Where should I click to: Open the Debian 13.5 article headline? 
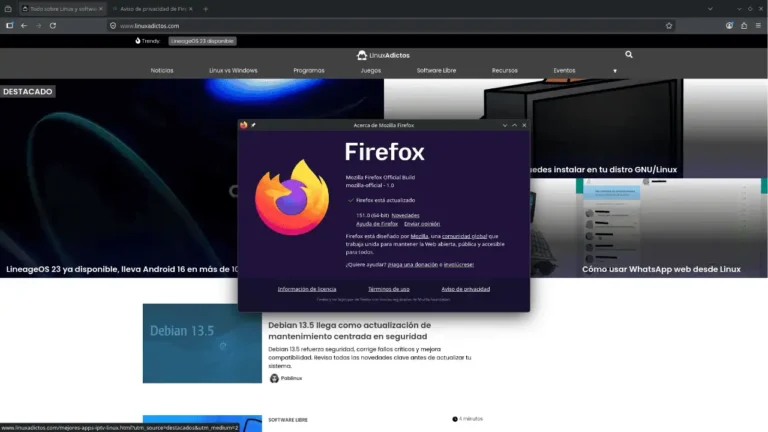[350, 331]
